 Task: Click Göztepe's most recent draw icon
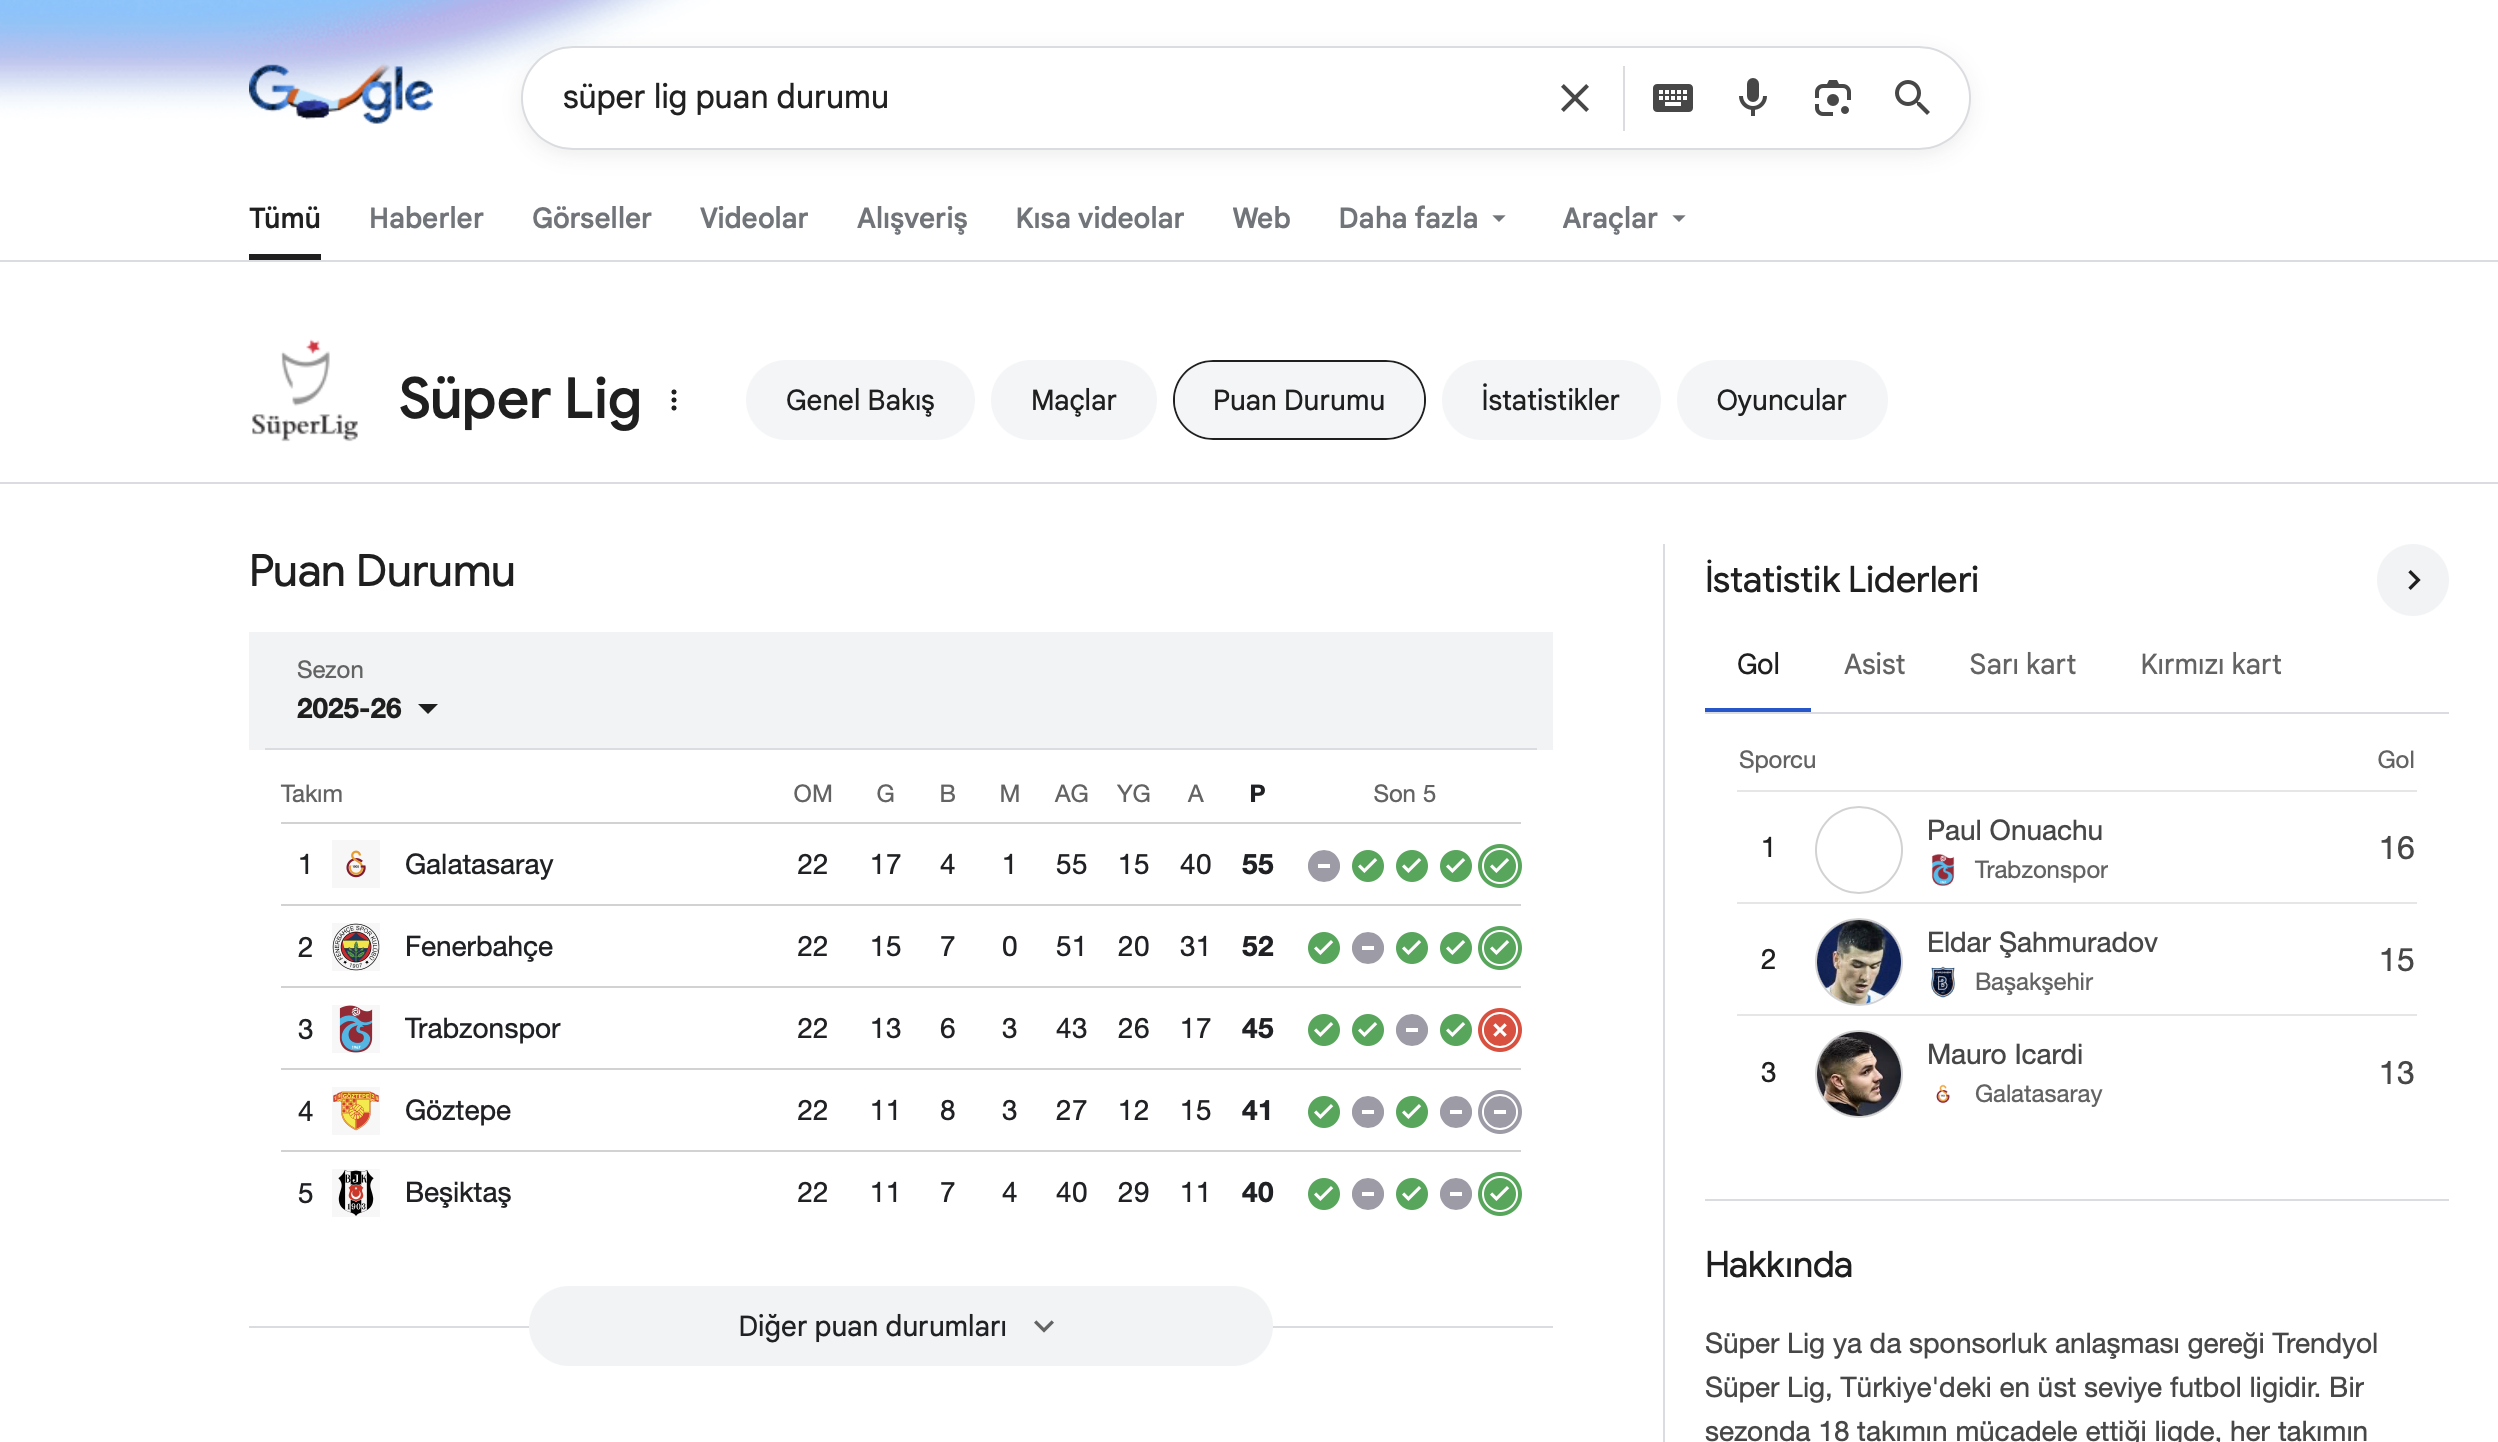click(x=1500, y=1111)
